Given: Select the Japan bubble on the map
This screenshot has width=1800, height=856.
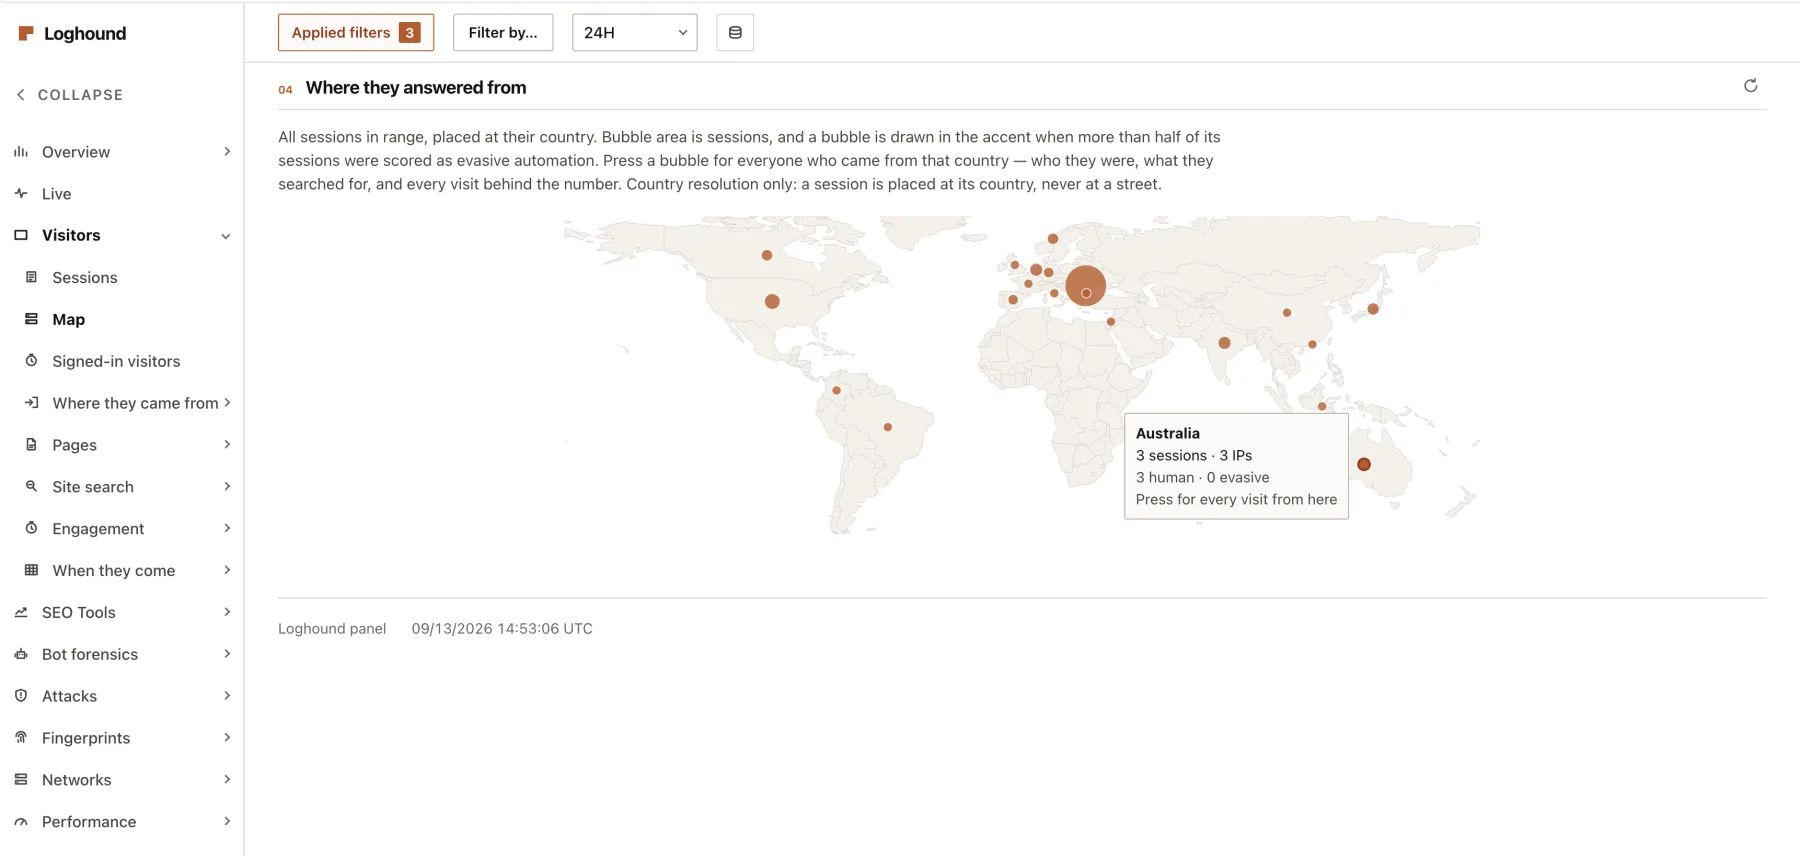Looking at the screenshot, I should coord(1373,309).
